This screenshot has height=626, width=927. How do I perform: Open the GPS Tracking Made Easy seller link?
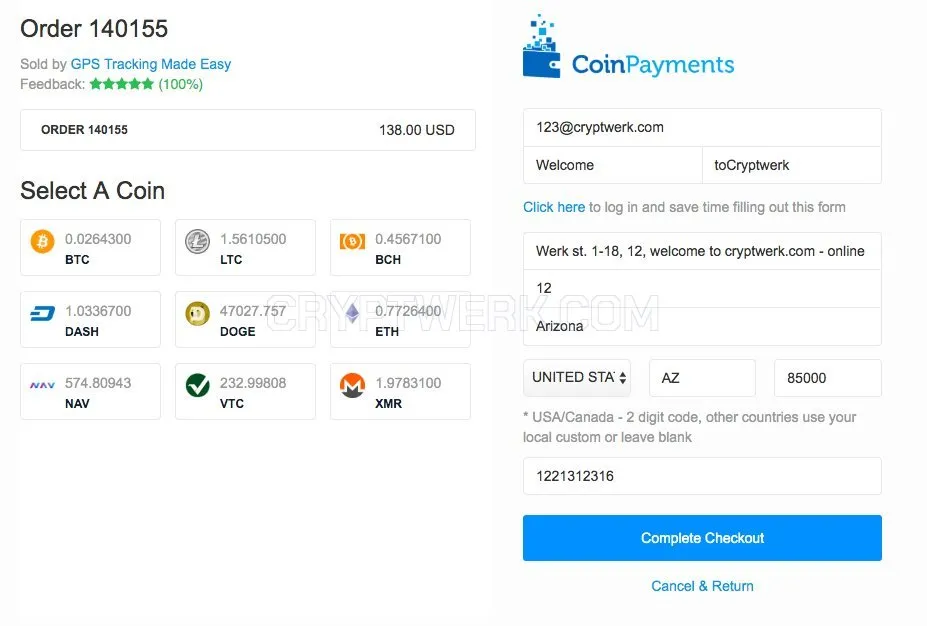point(151,64)
